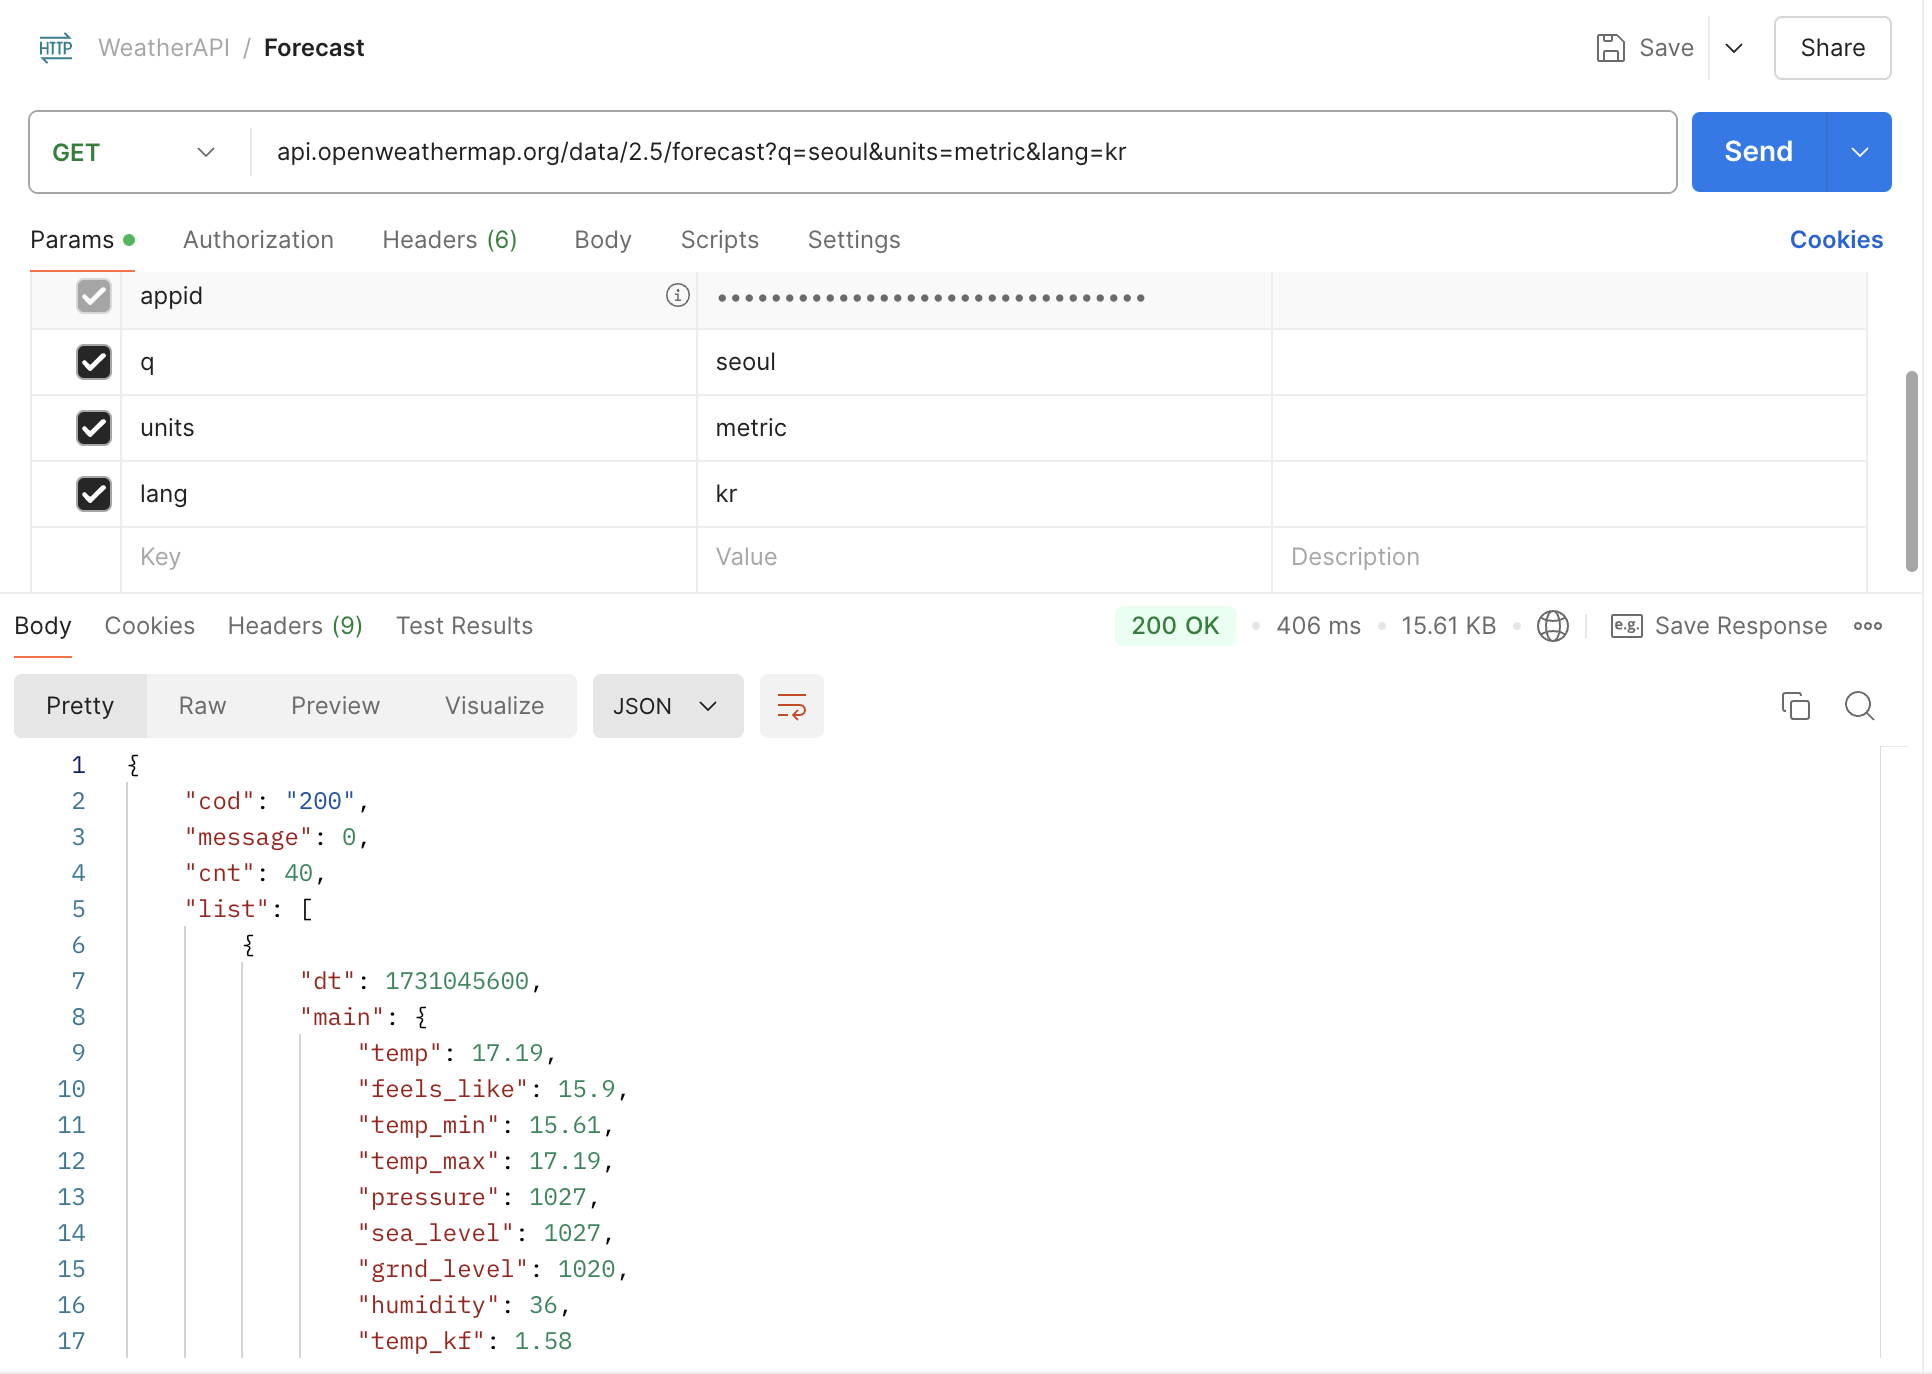Open the JSON format dropdown
This screenshot has height=1374, width=1932.
[x=667, y=706]
